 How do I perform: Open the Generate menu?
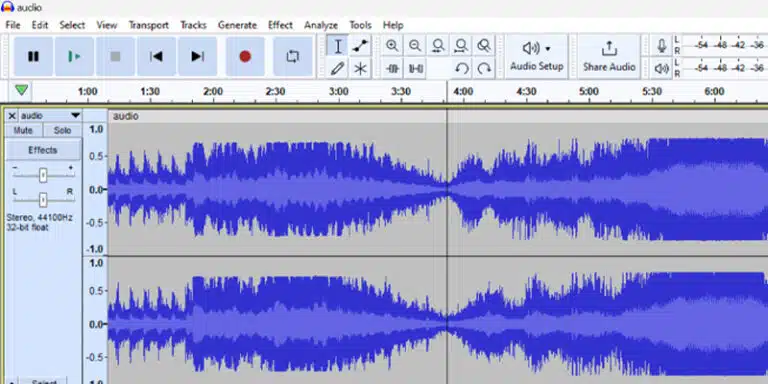pyautogui.click(x=237, y=25)
